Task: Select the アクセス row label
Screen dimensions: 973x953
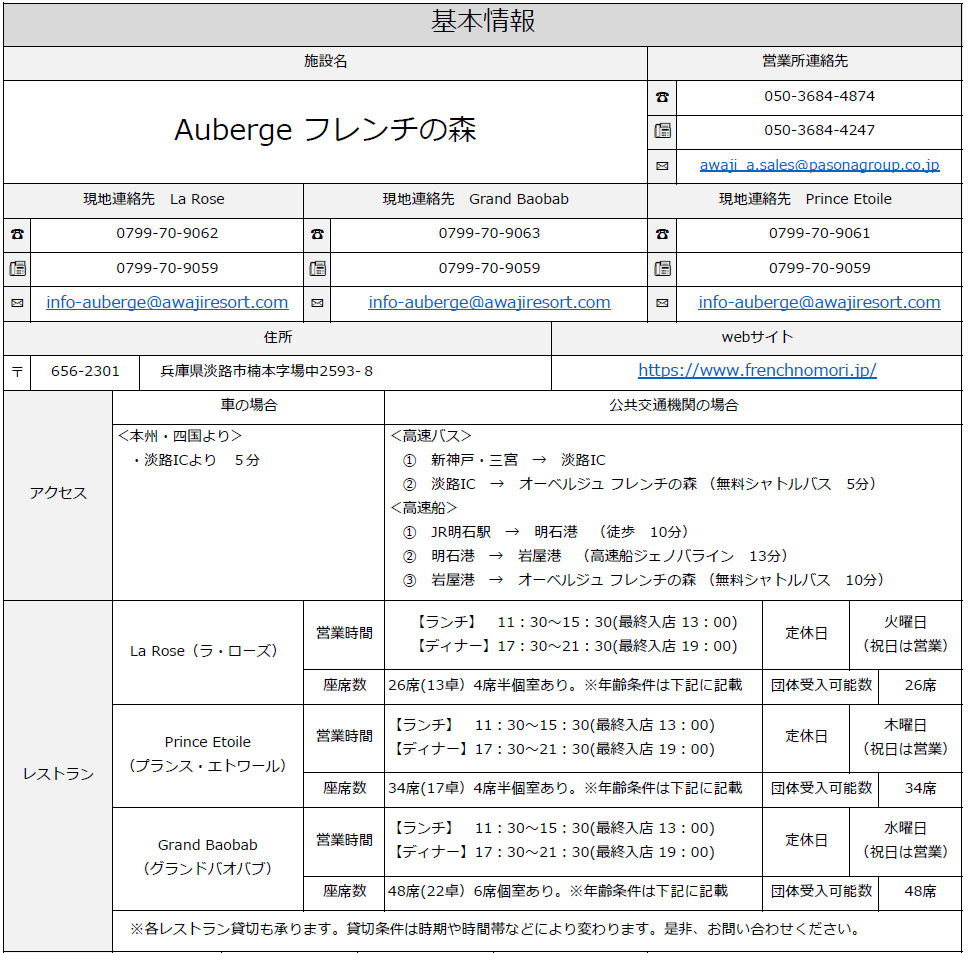Action: (58, 494)
